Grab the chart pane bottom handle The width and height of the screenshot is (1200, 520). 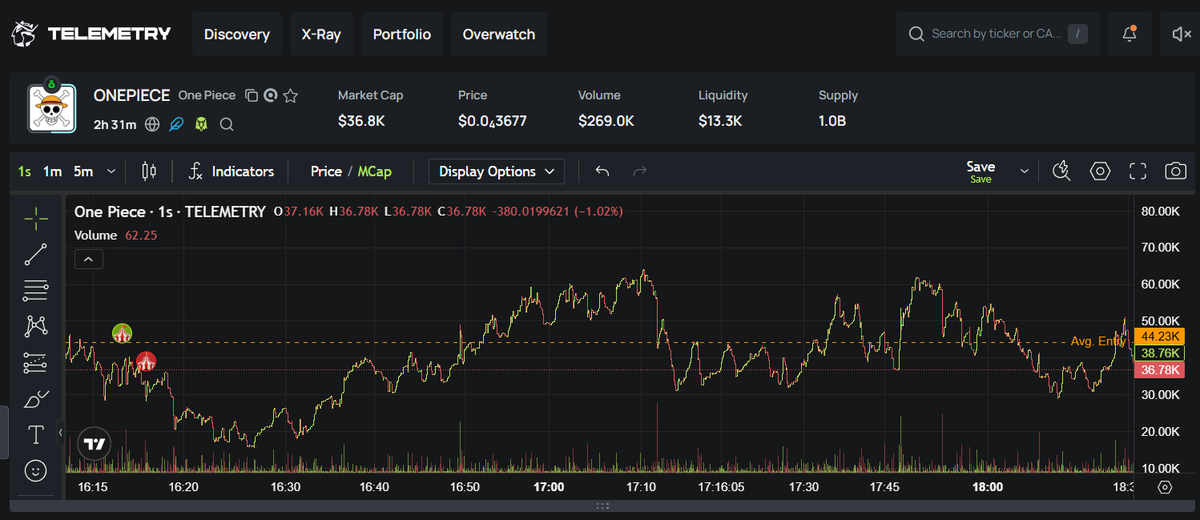tap(600, 506)
